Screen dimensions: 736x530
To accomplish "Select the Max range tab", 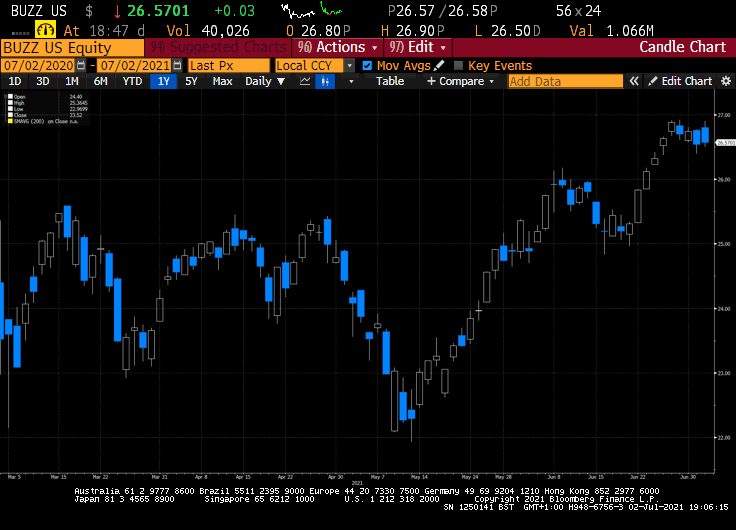I will tap(222, 81).
